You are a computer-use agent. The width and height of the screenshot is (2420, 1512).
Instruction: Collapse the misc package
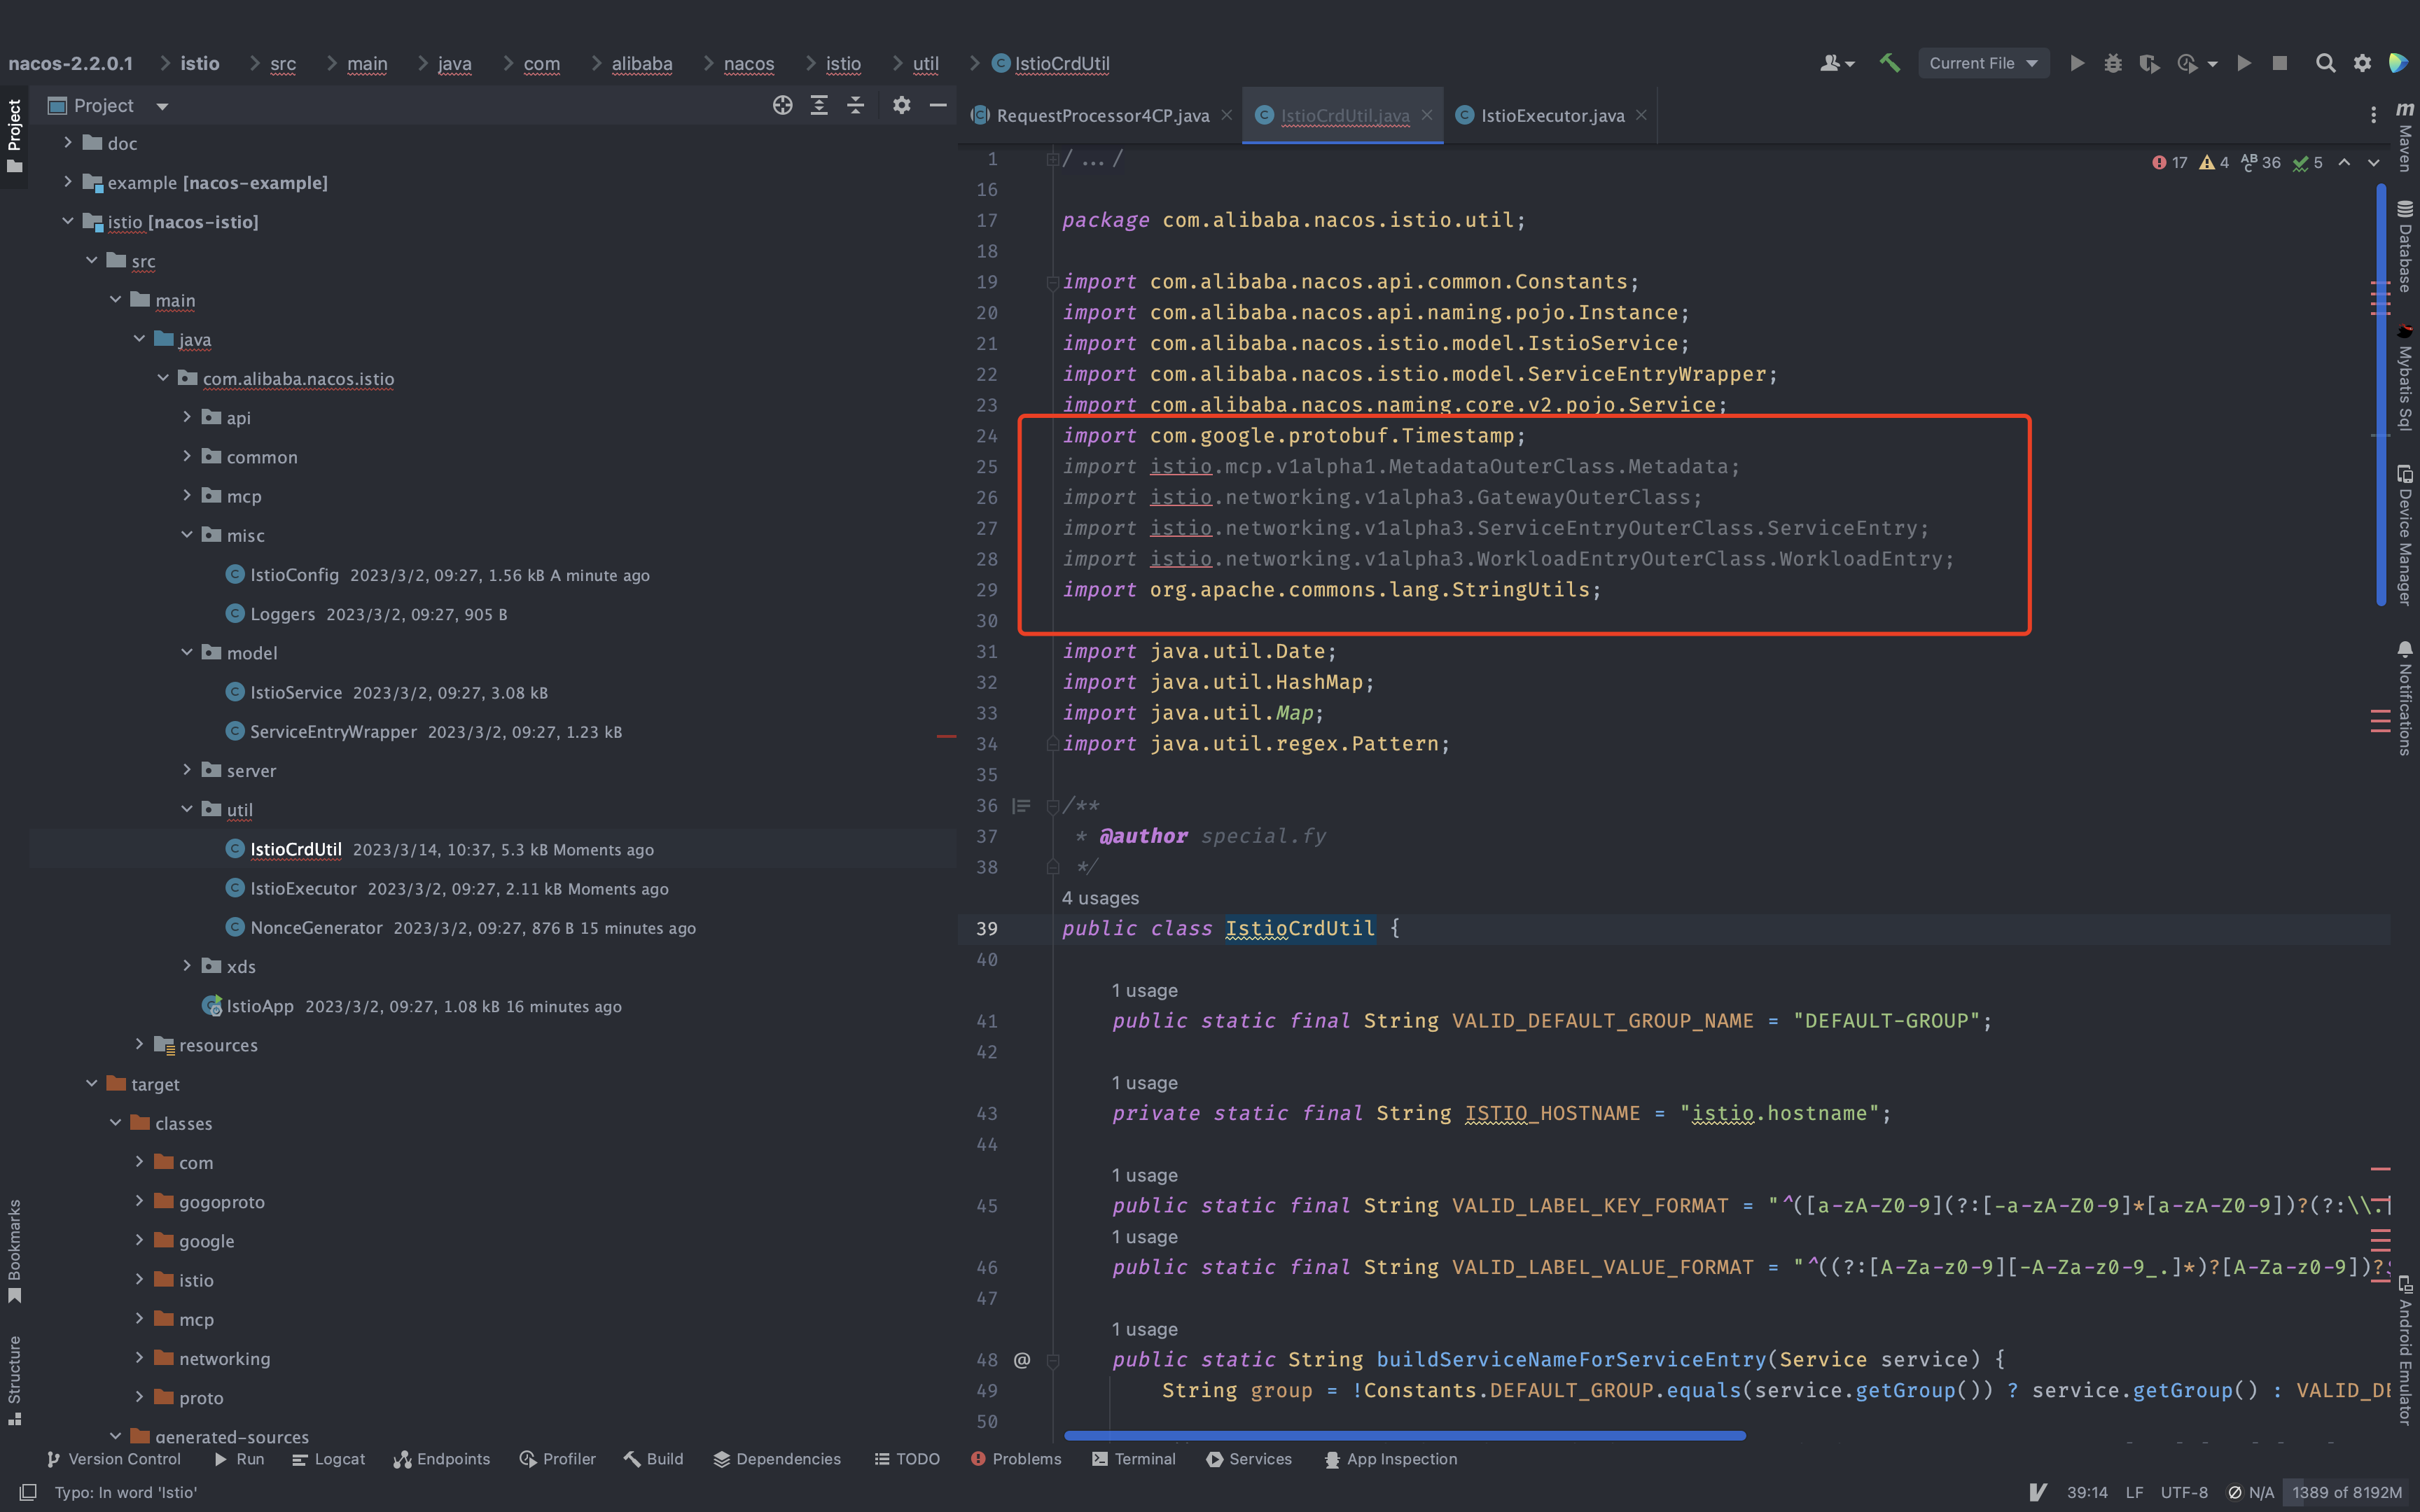pyautogui.click(x=186, y=535)
